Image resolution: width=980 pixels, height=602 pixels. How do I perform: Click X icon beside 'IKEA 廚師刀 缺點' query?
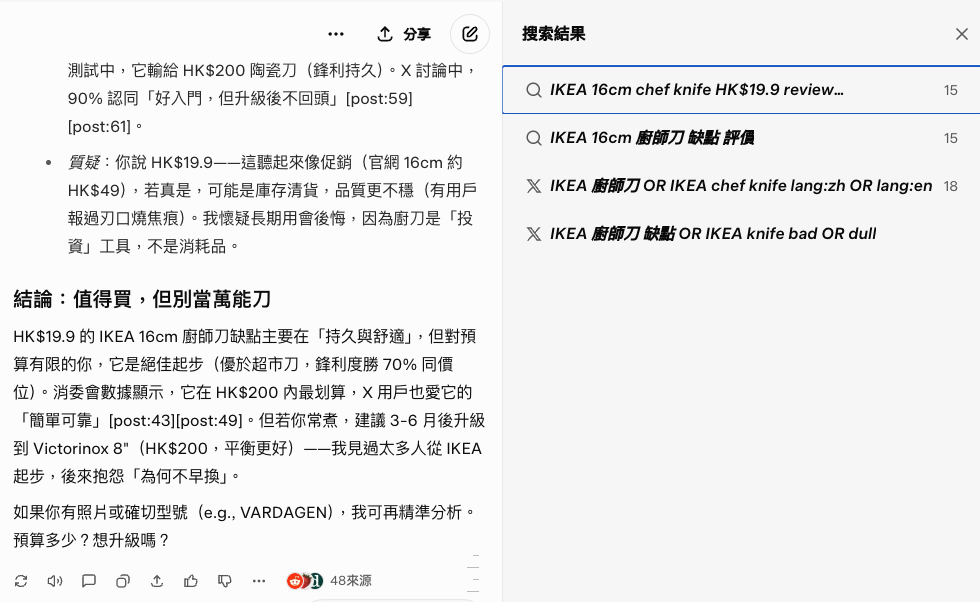(535, 233)
